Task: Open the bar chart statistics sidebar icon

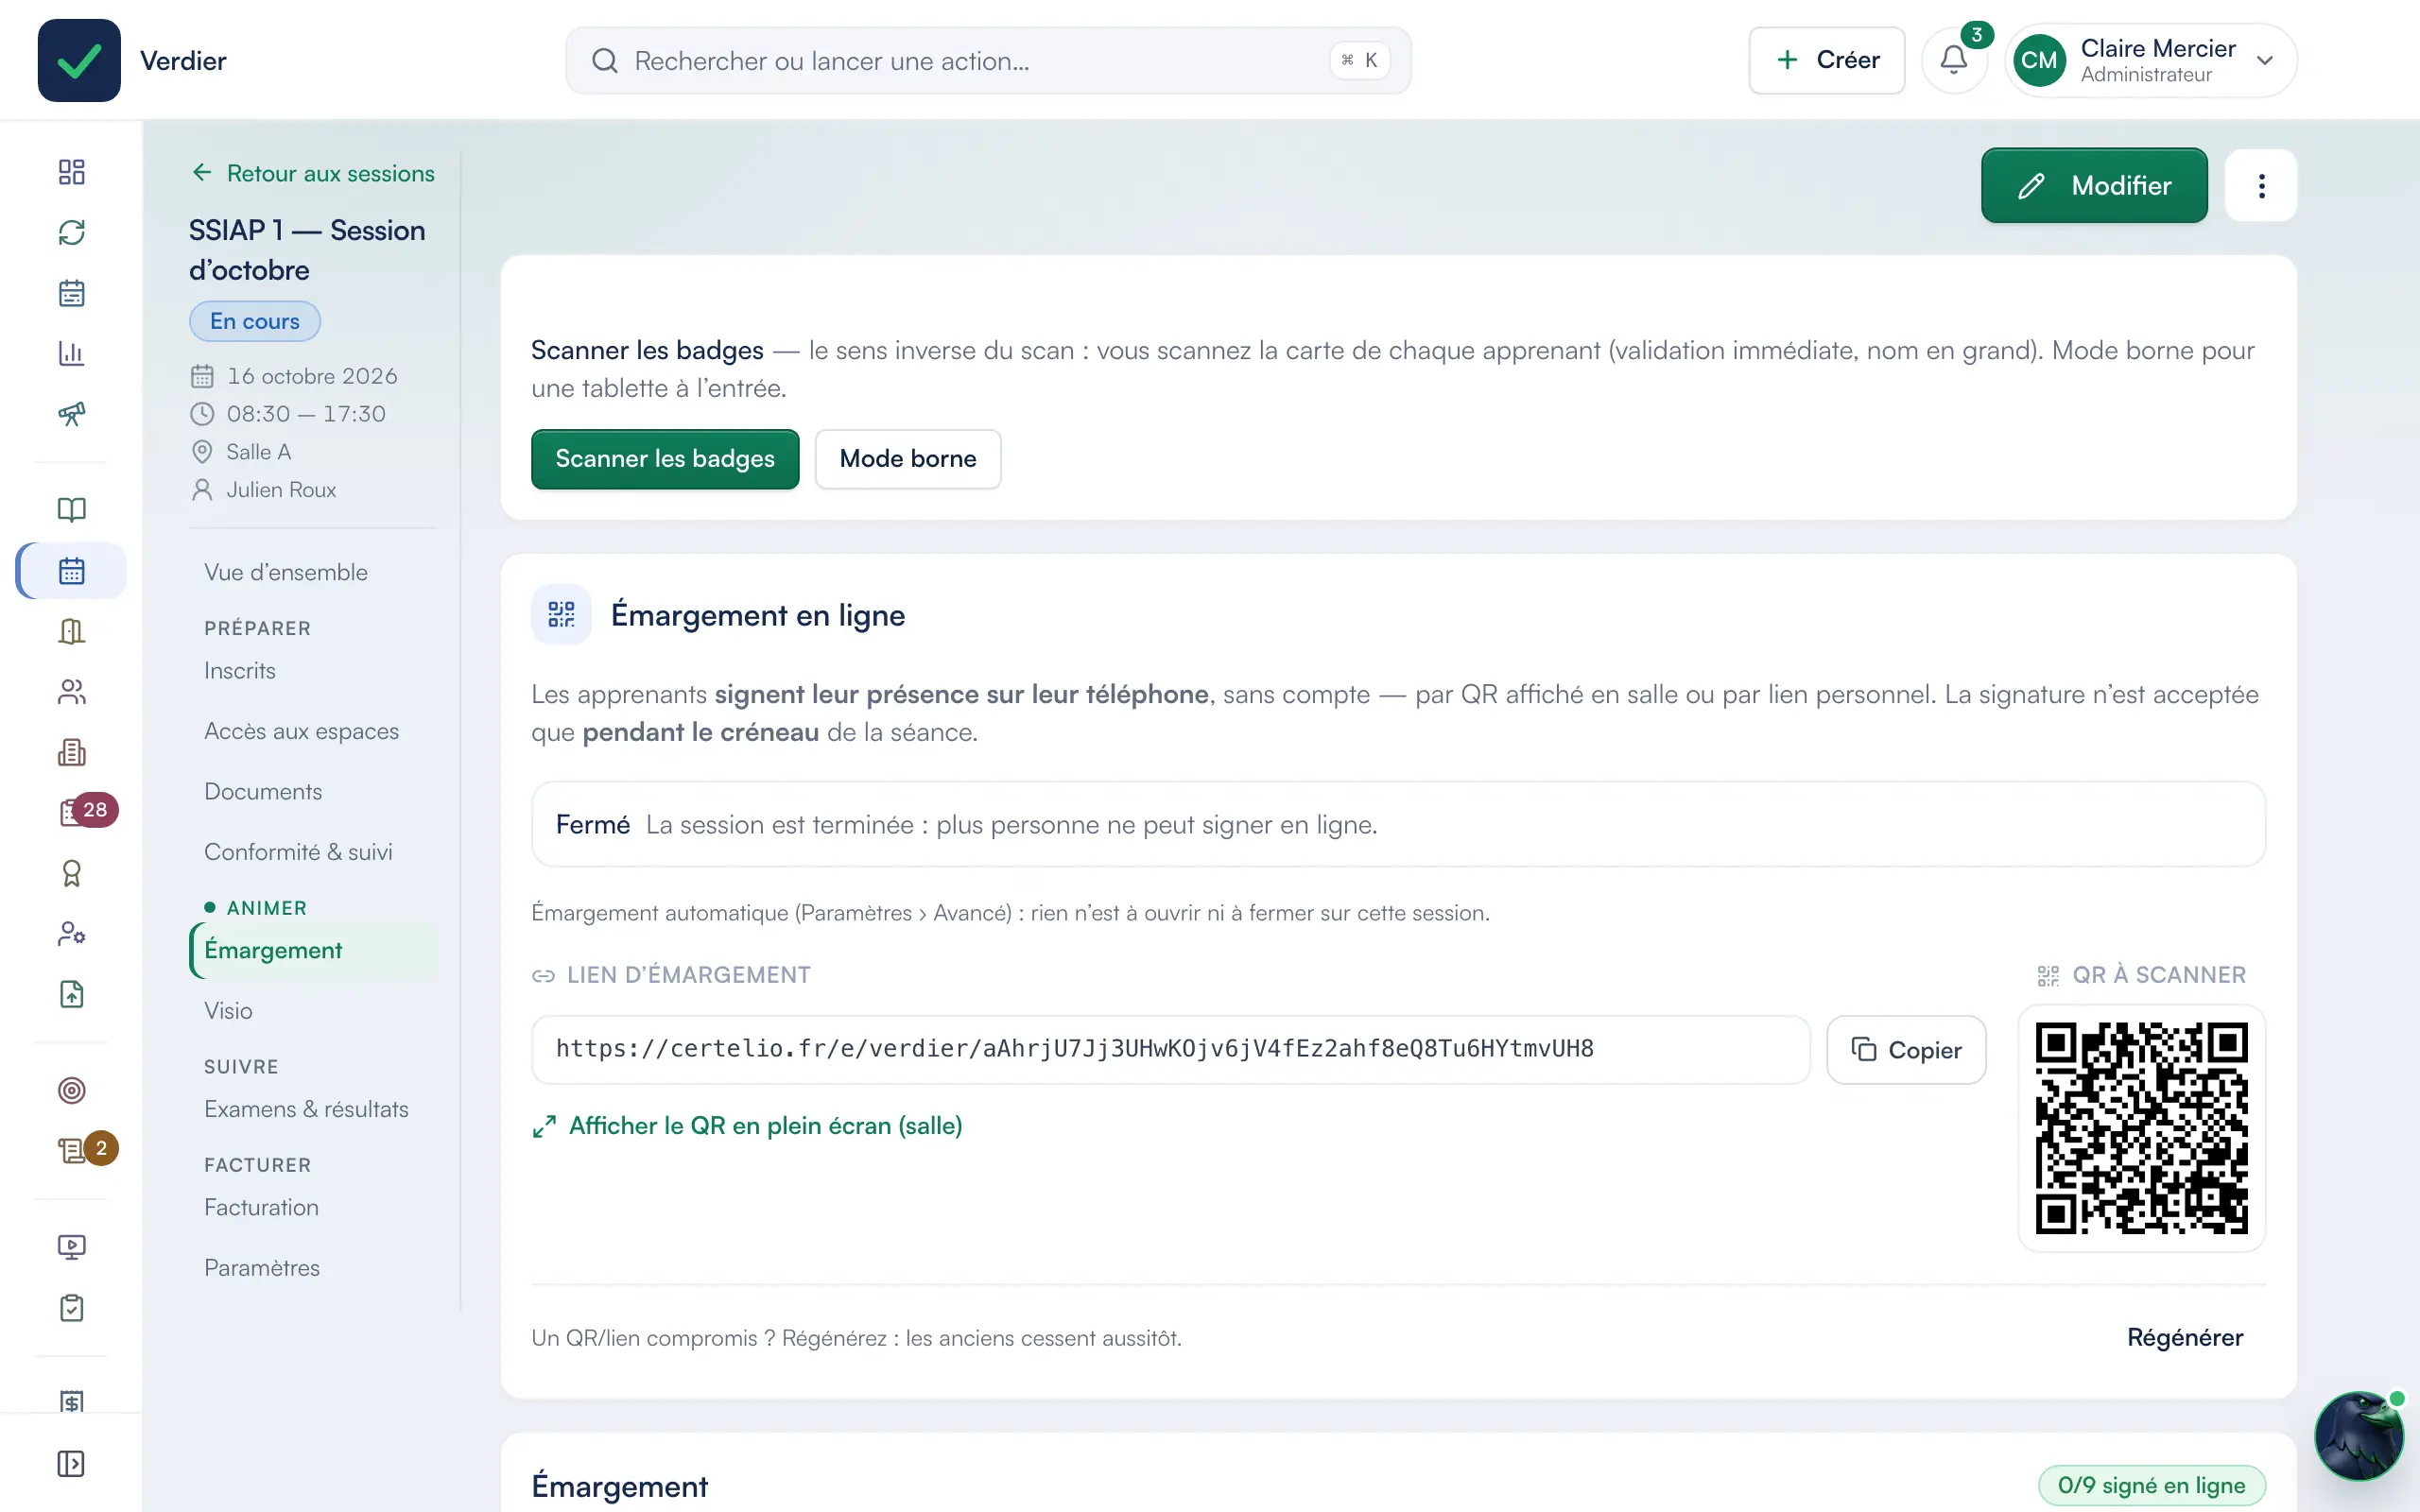Action: (71, 353)
